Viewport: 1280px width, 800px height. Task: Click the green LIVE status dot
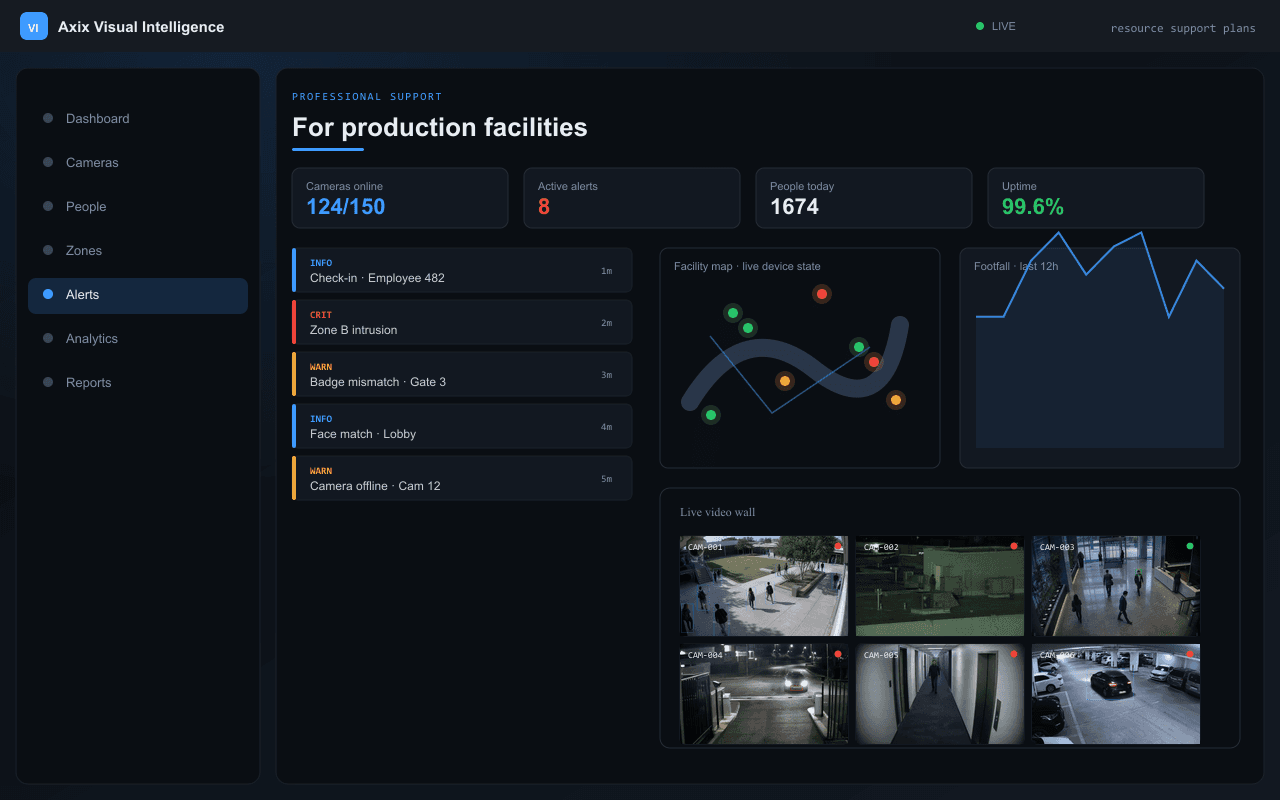980,26
